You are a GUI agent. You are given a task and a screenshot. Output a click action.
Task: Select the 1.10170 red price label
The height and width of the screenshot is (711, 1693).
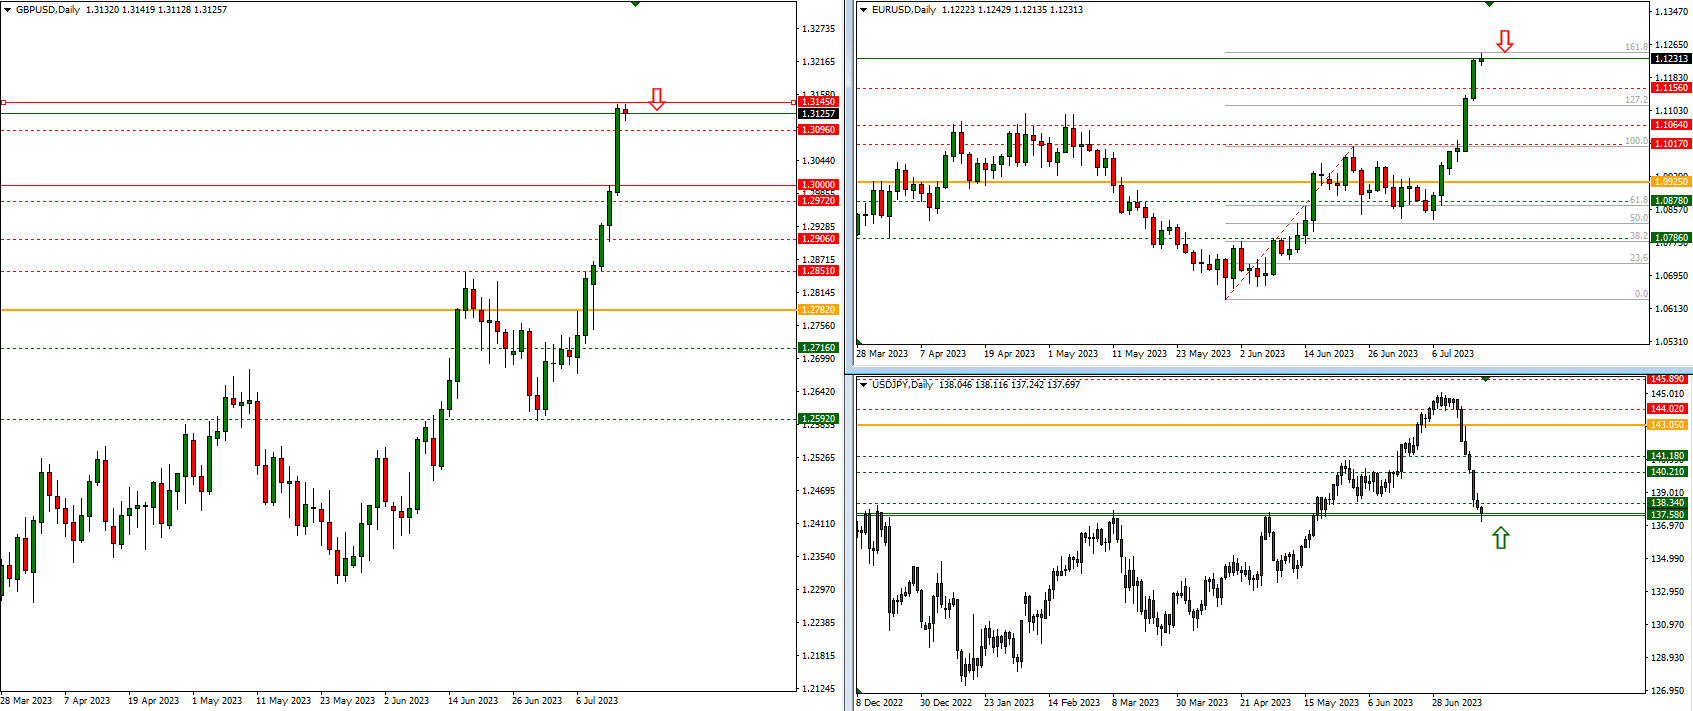tap(1670, 144)
